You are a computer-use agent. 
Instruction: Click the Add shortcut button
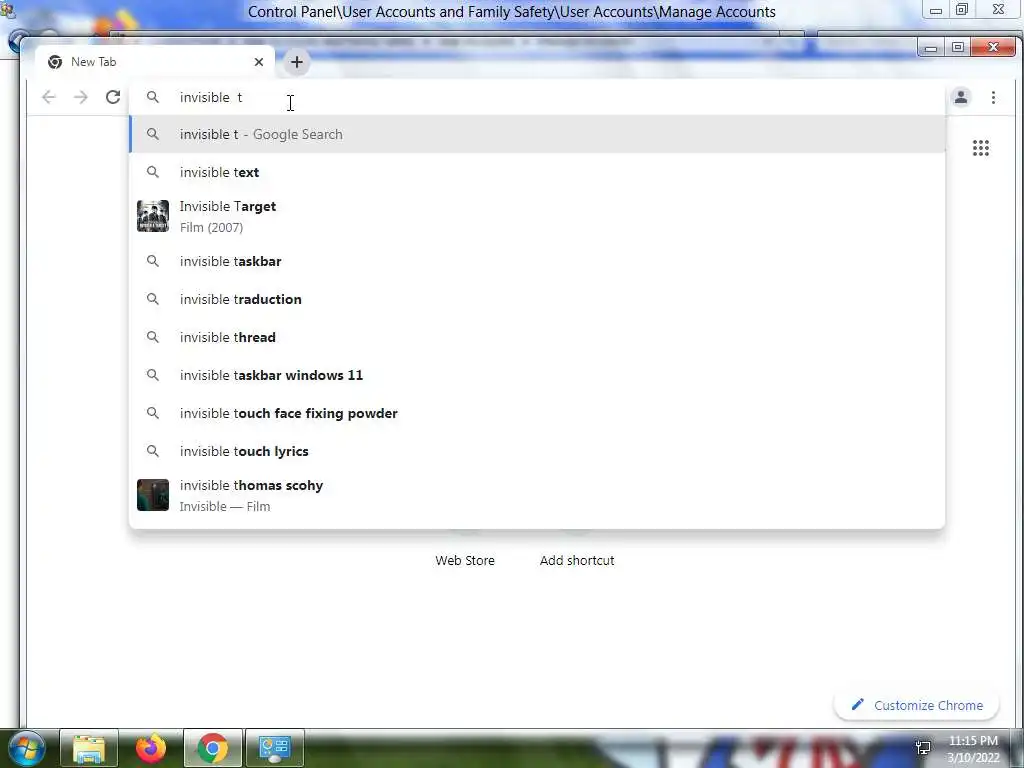tap(577, 560)
